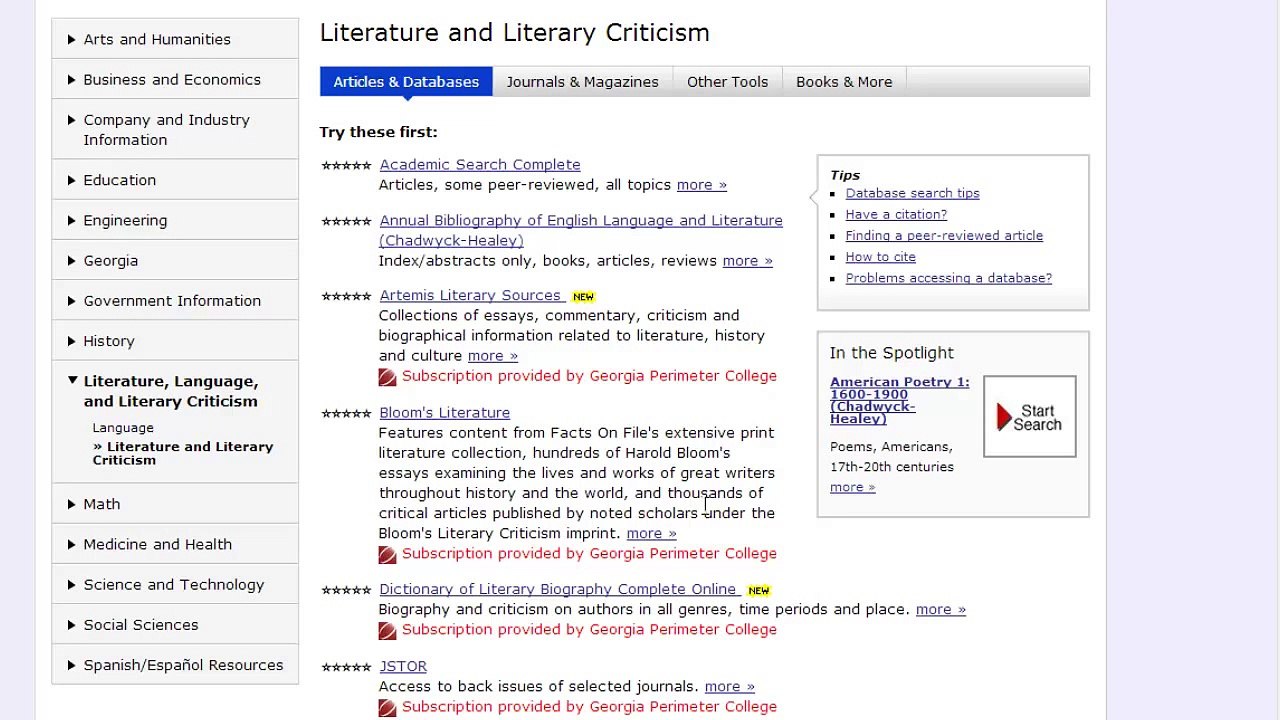Expand Company and Industry Information category
1280x720 pixels.
(175, 130)
